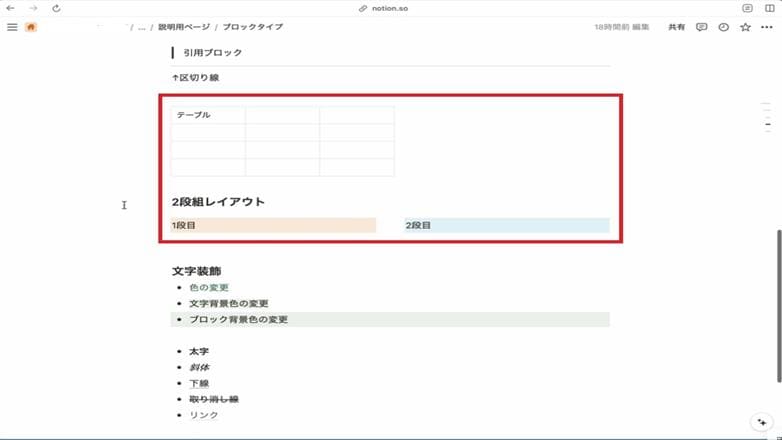This screenshot has height=440, width=782.
Task: Open the three-dot page options menu
Action: click(767, 27)
